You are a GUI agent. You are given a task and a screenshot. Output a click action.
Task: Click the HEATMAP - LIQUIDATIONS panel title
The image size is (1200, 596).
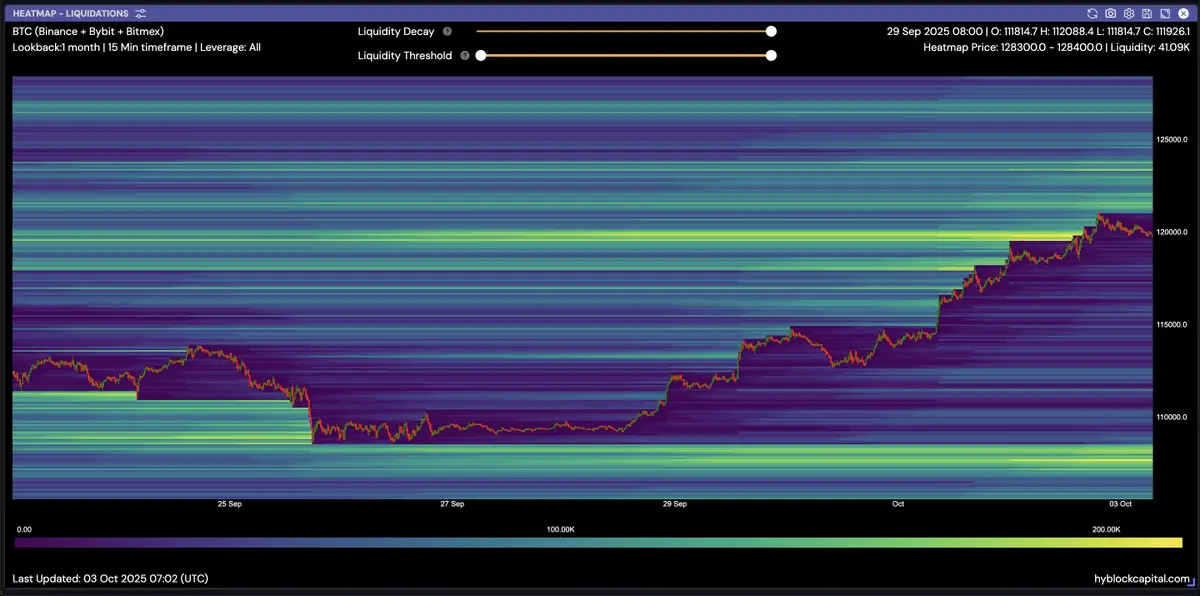pyautogui.click(x=71, y=14)
